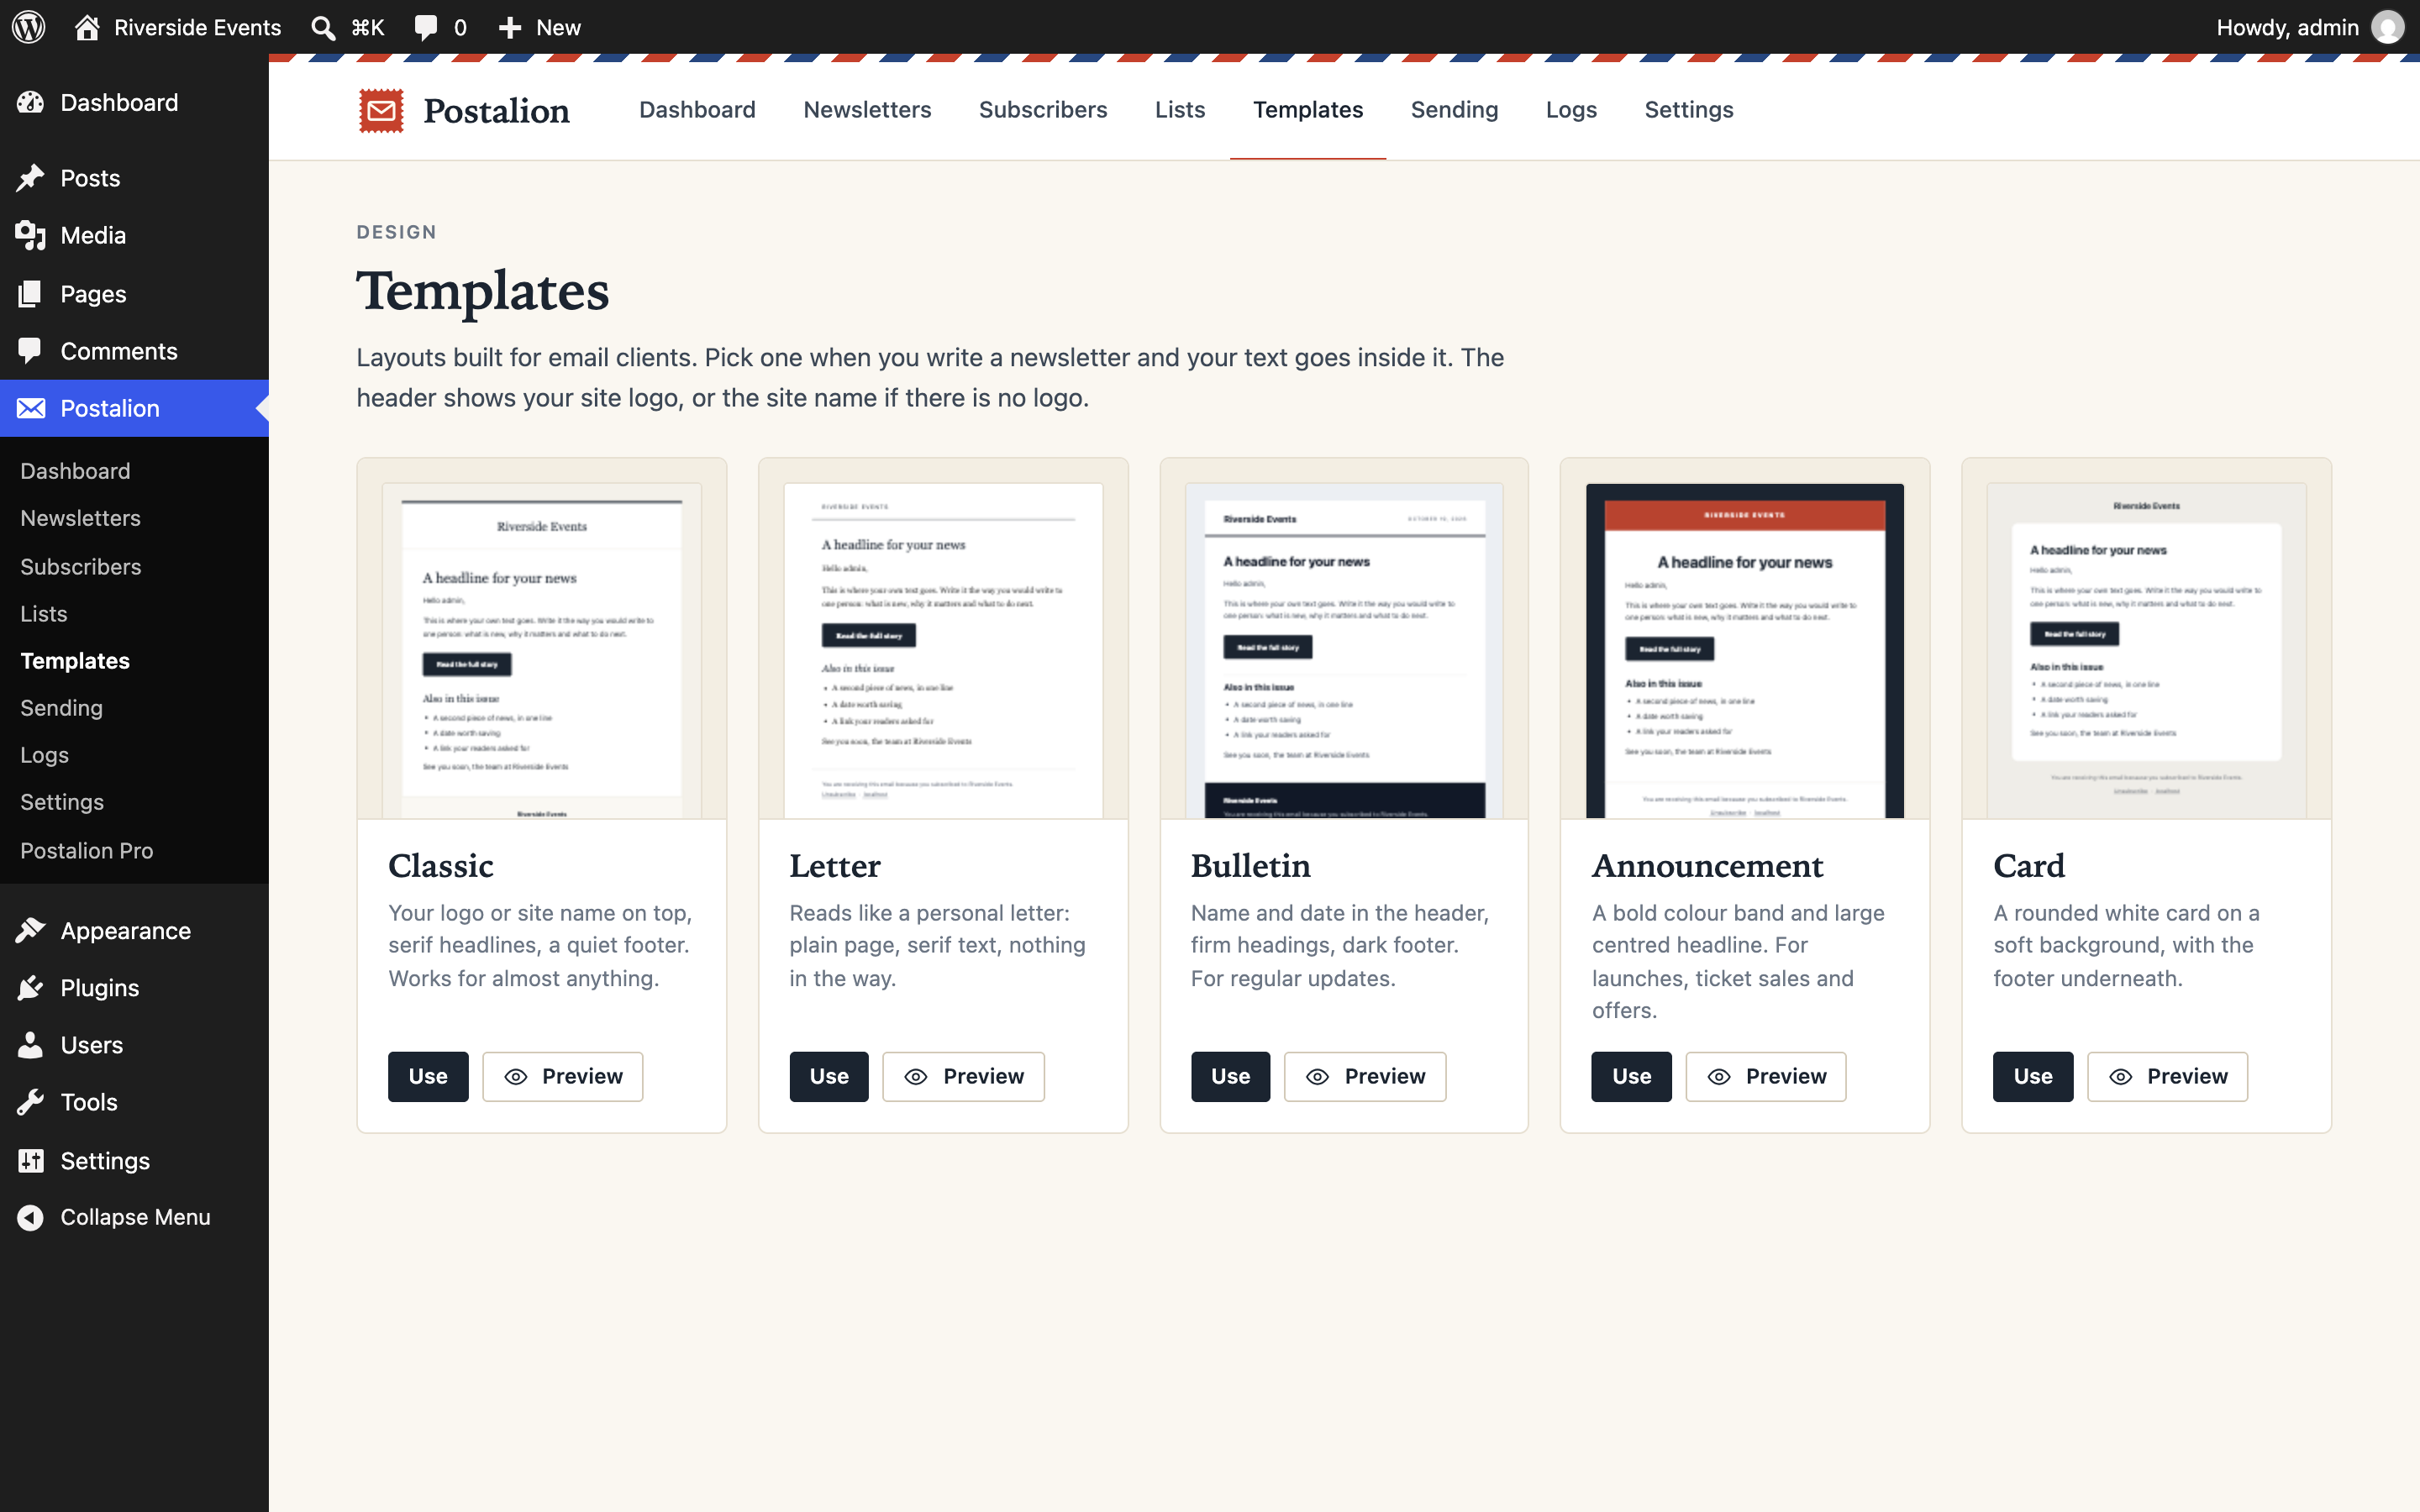The height and width of the screenshot is (1512, 2420).
Task: Open the Riverside Events home icon
Action: (87, 27)
